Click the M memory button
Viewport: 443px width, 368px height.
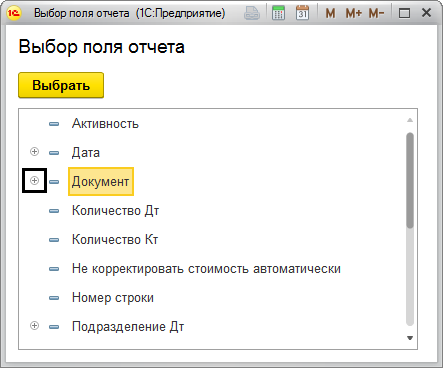[x=330, y=13]
